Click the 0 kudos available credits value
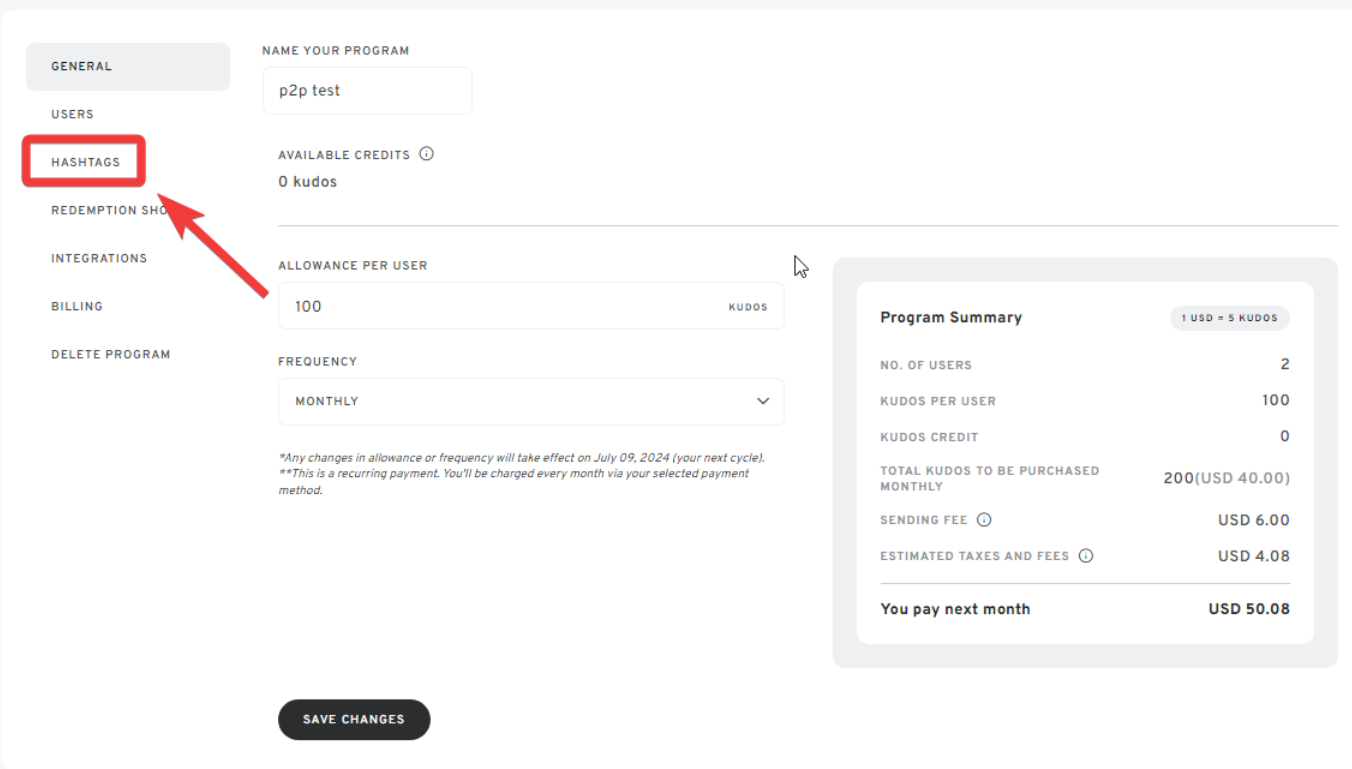 point(307,182)
